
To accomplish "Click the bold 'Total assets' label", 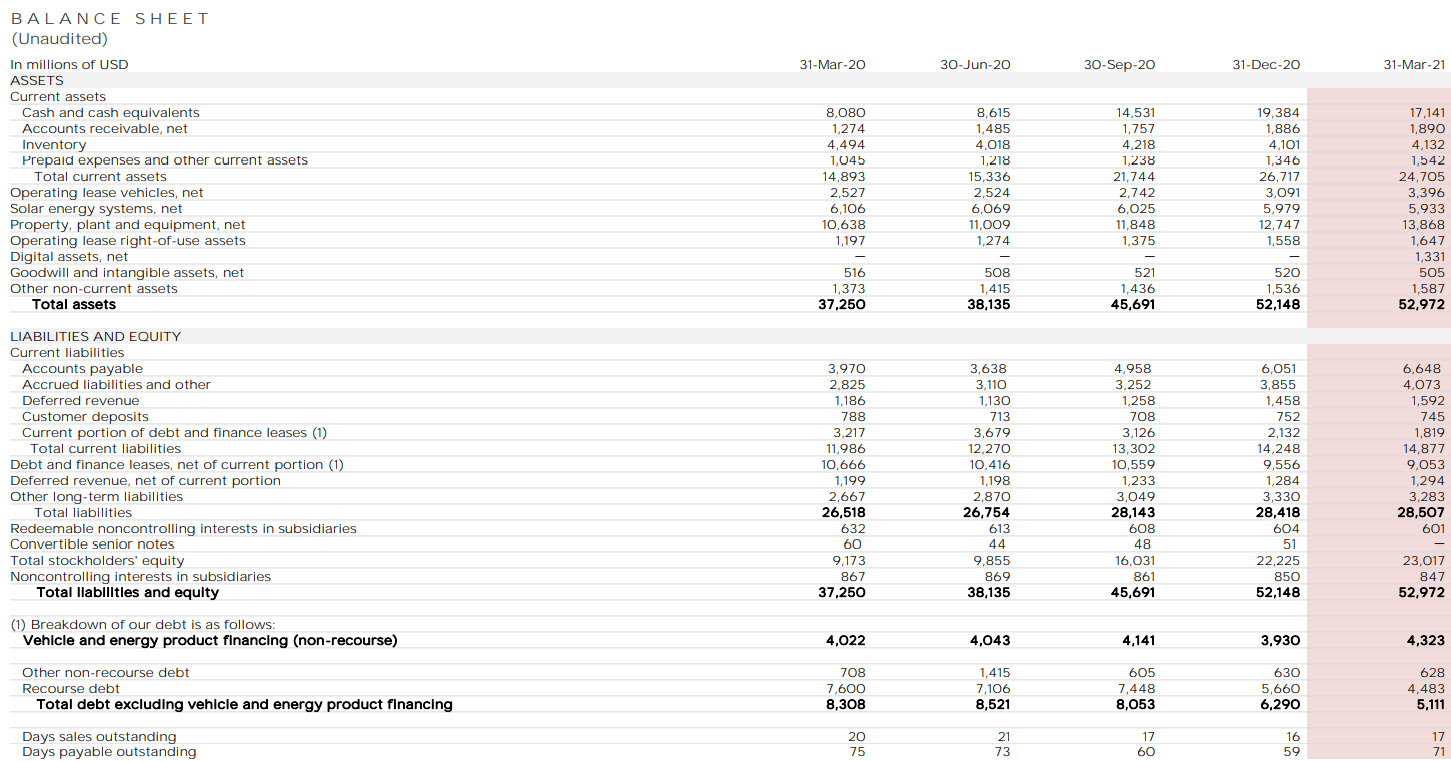I will pos(74,304).
